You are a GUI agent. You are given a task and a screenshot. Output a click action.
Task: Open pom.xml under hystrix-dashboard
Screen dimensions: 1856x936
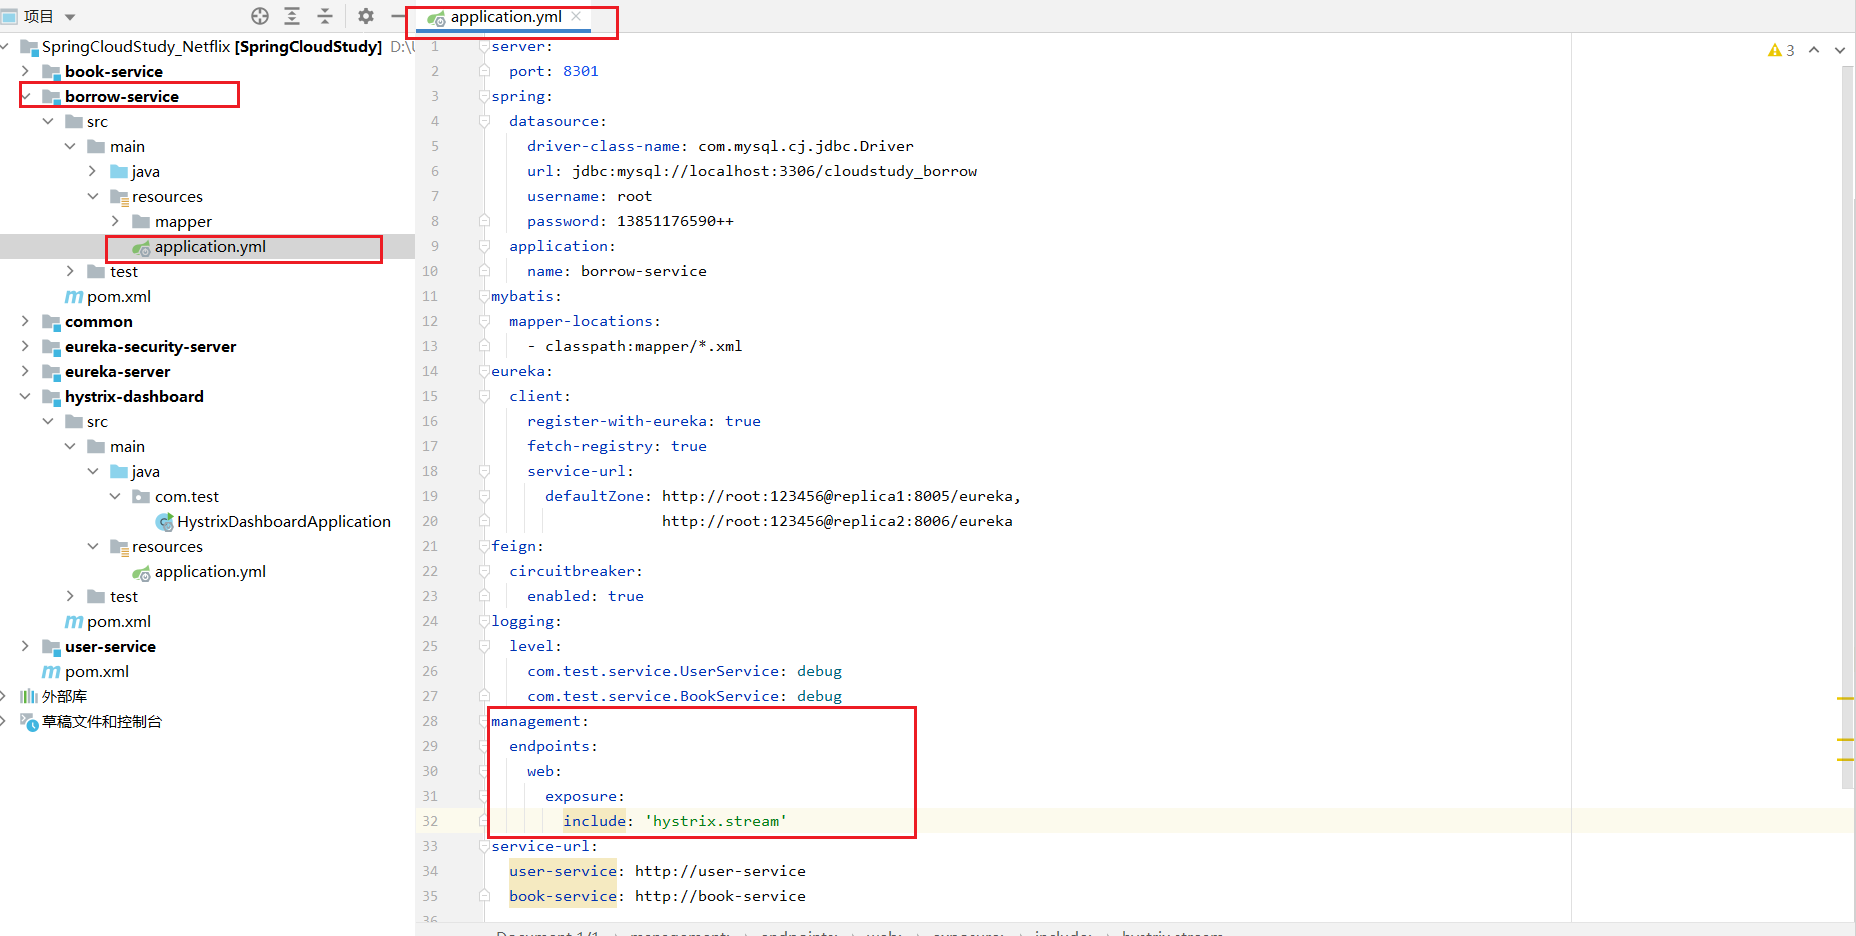click(118, 621)
